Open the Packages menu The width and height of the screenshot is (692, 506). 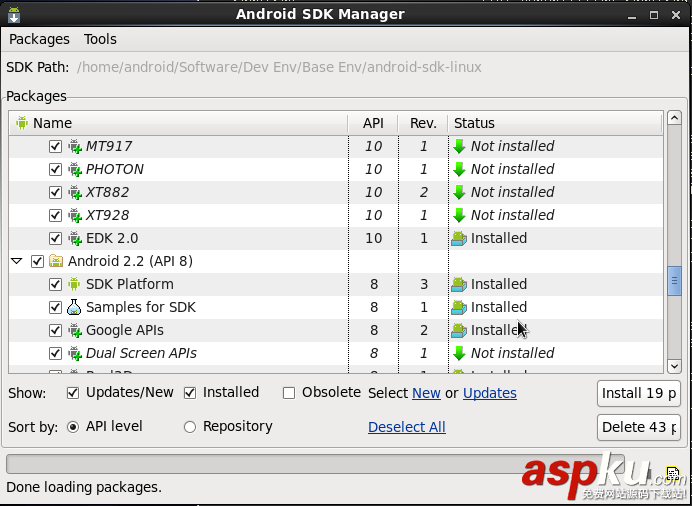click(39, 39)
